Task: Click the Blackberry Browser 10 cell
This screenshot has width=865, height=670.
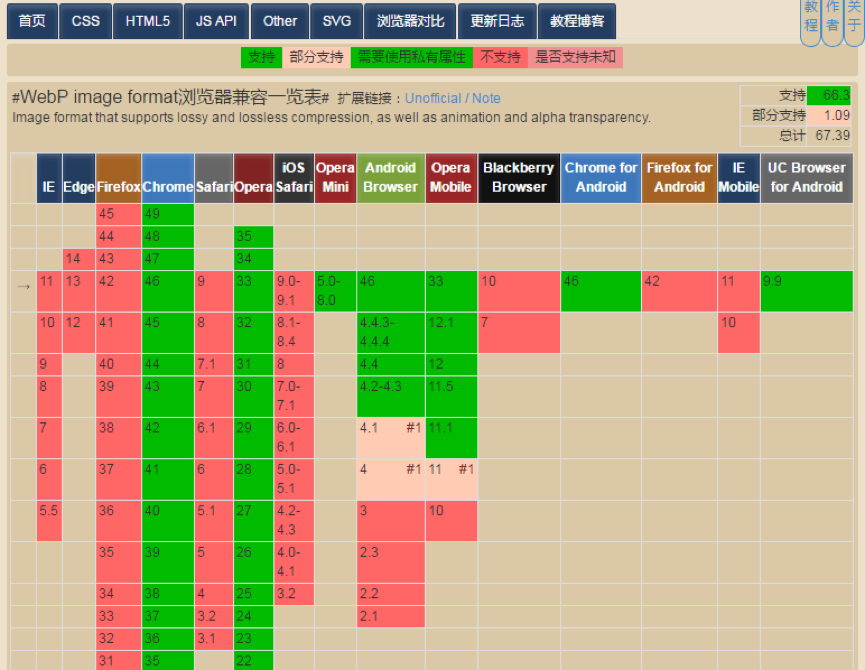Action: pyautogui.click(x=519, y=291)
